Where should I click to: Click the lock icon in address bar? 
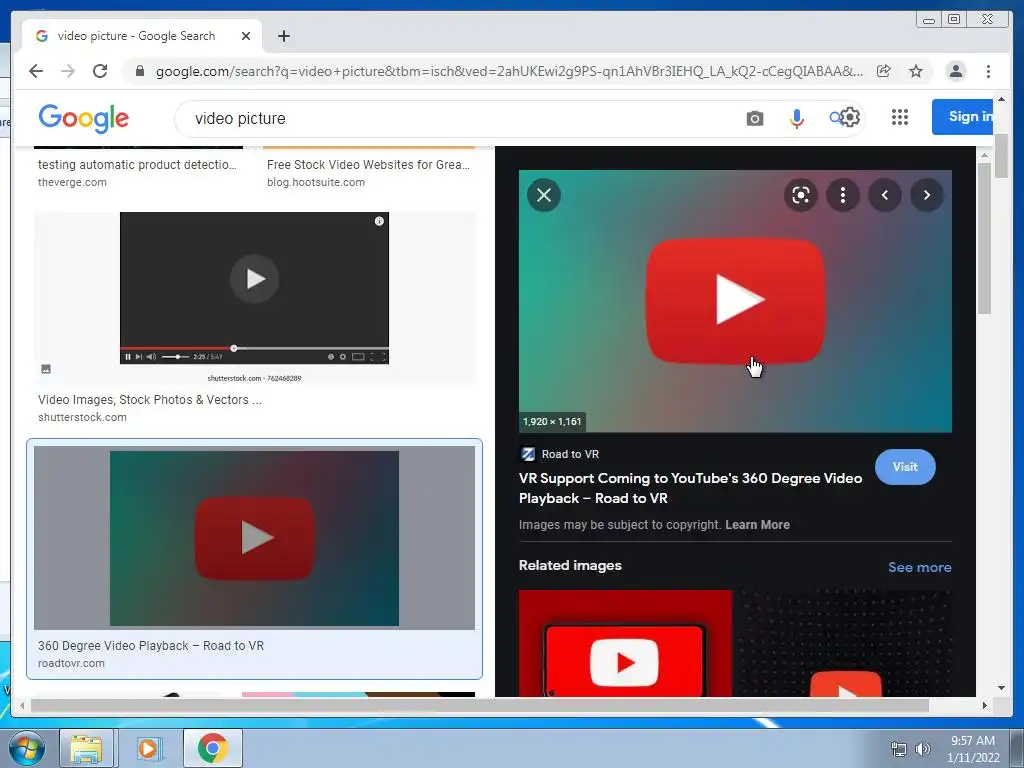(139, 71)
